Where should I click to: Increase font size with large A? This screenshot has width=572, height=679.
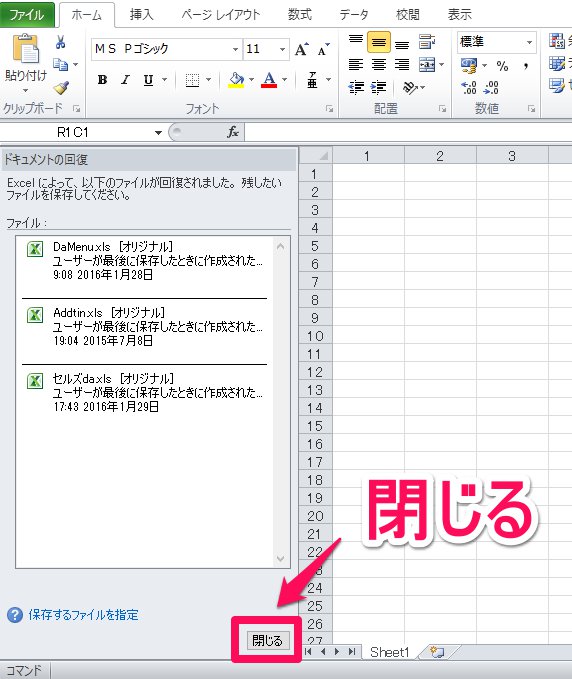click(x=301, y=49)
